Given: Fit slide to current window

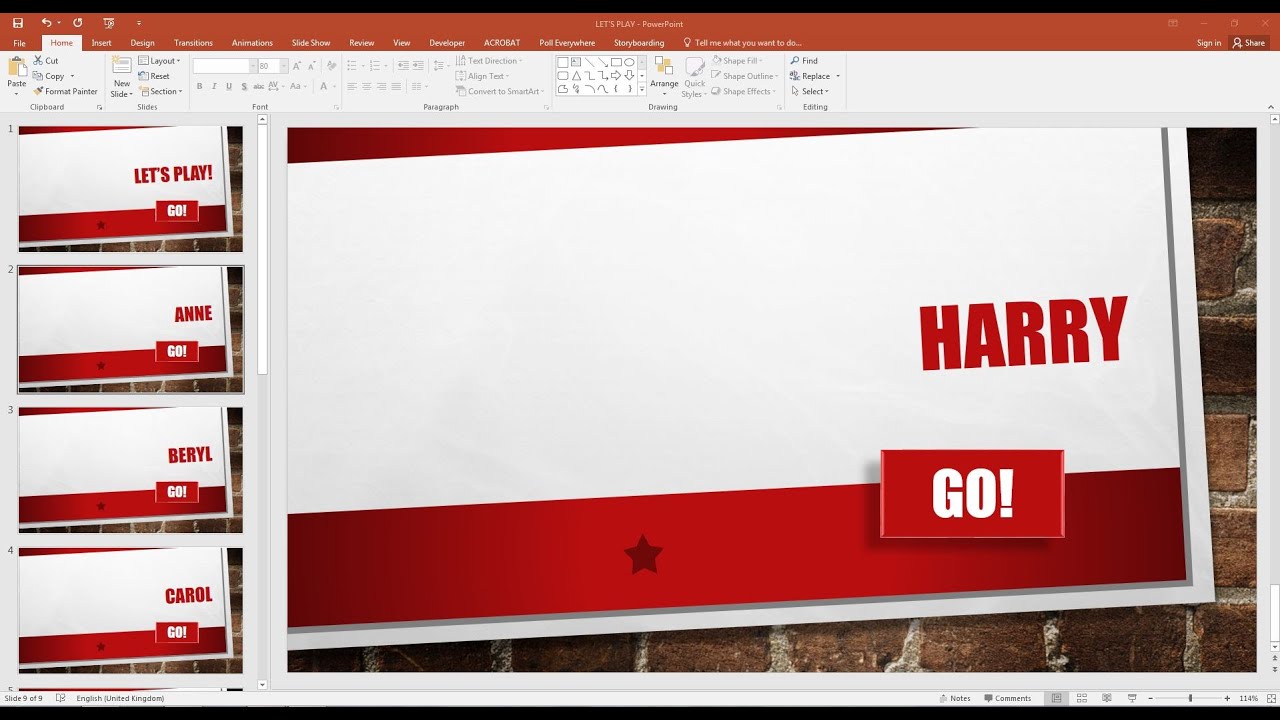Looking at the screenshot, I should coord(1273,698).
